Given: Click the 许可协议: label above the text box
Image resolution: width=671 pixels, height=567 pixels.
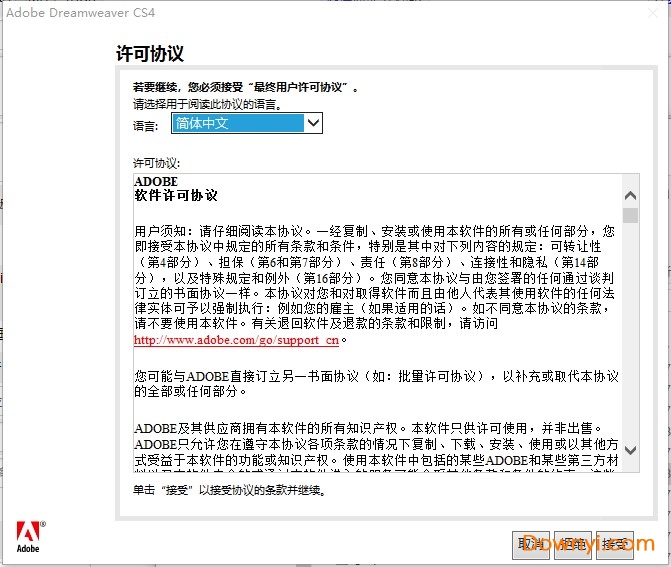Looking at the screenshot, I should 157,163.
